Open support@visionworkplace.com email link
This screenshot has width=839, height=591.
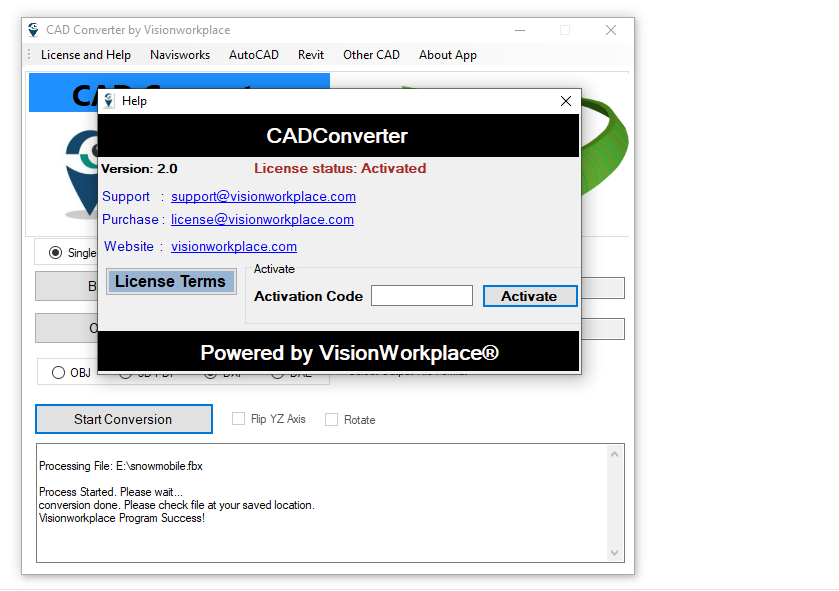263,196
